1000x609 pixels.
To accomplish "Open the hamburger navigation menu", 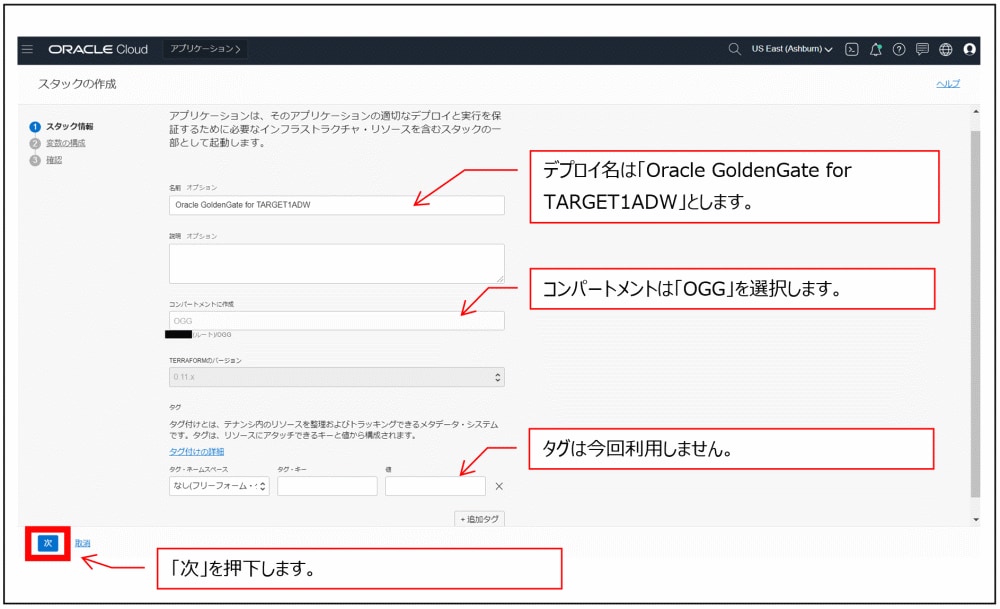I will pyautogui.click(x=27, y=49).
